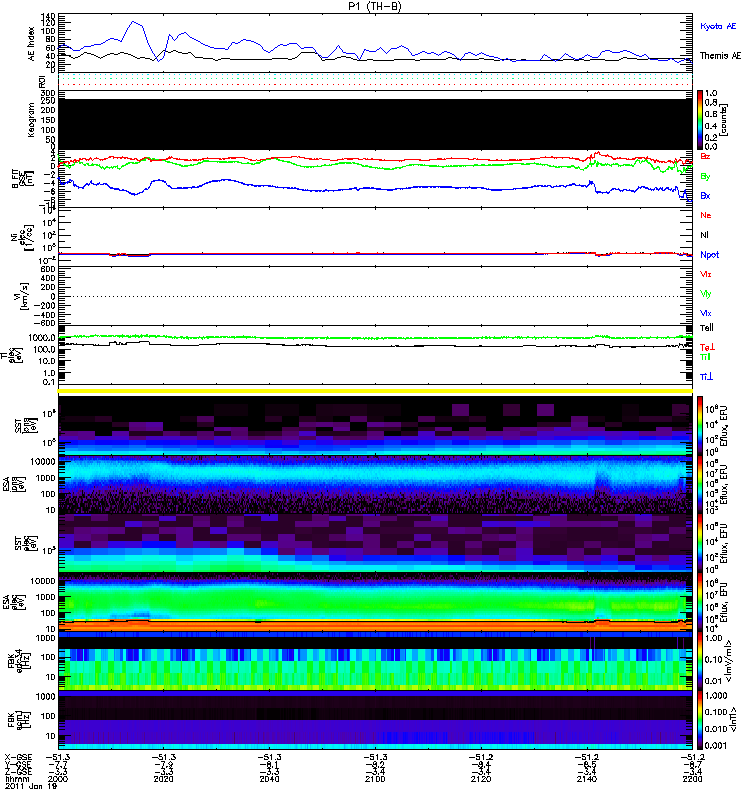Click the FBK mV/m color bar
This screenshot has width=750, height=800.
700,661
